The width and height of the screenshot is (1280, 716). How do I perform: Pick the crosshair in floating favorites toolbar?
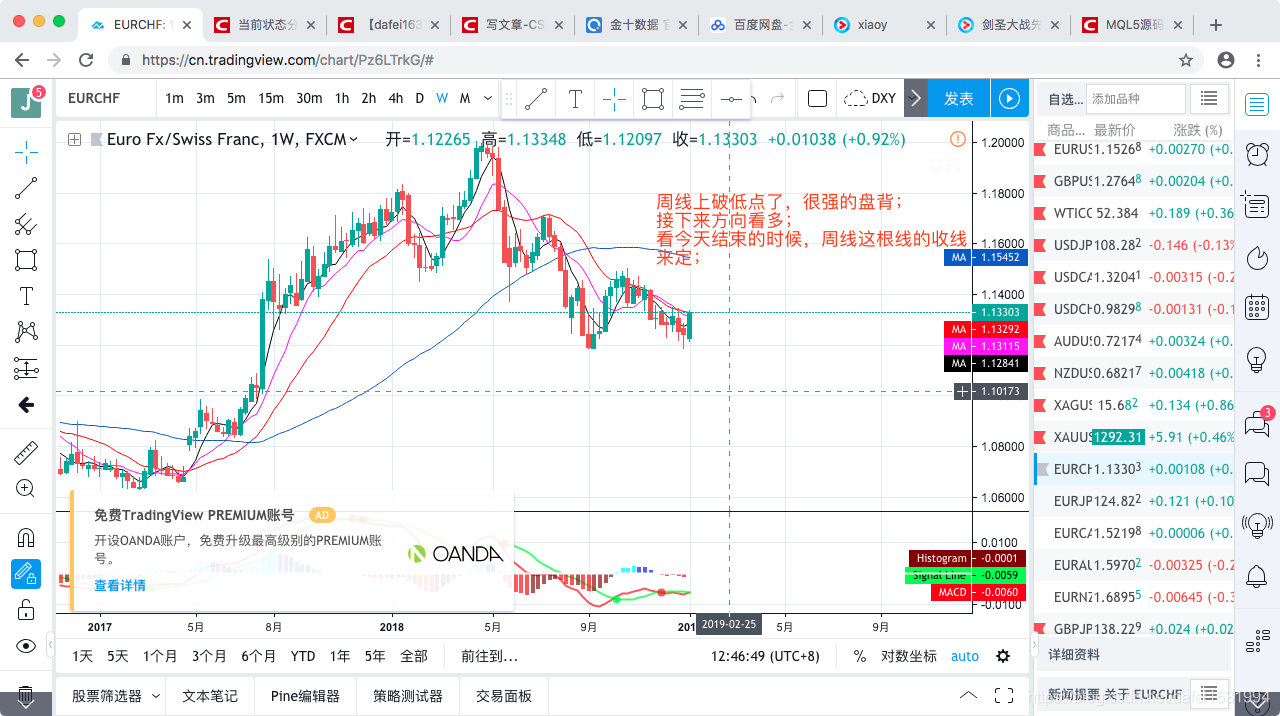pyautogui.click(x=614, y=98)
